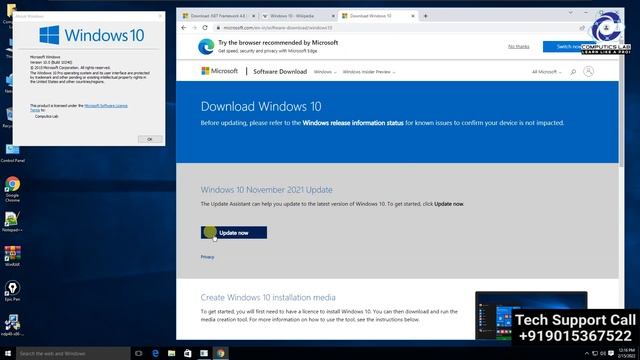Screen dimensions: 640x360
Task: Click the Chrome address bar URL
Action: 278,28
